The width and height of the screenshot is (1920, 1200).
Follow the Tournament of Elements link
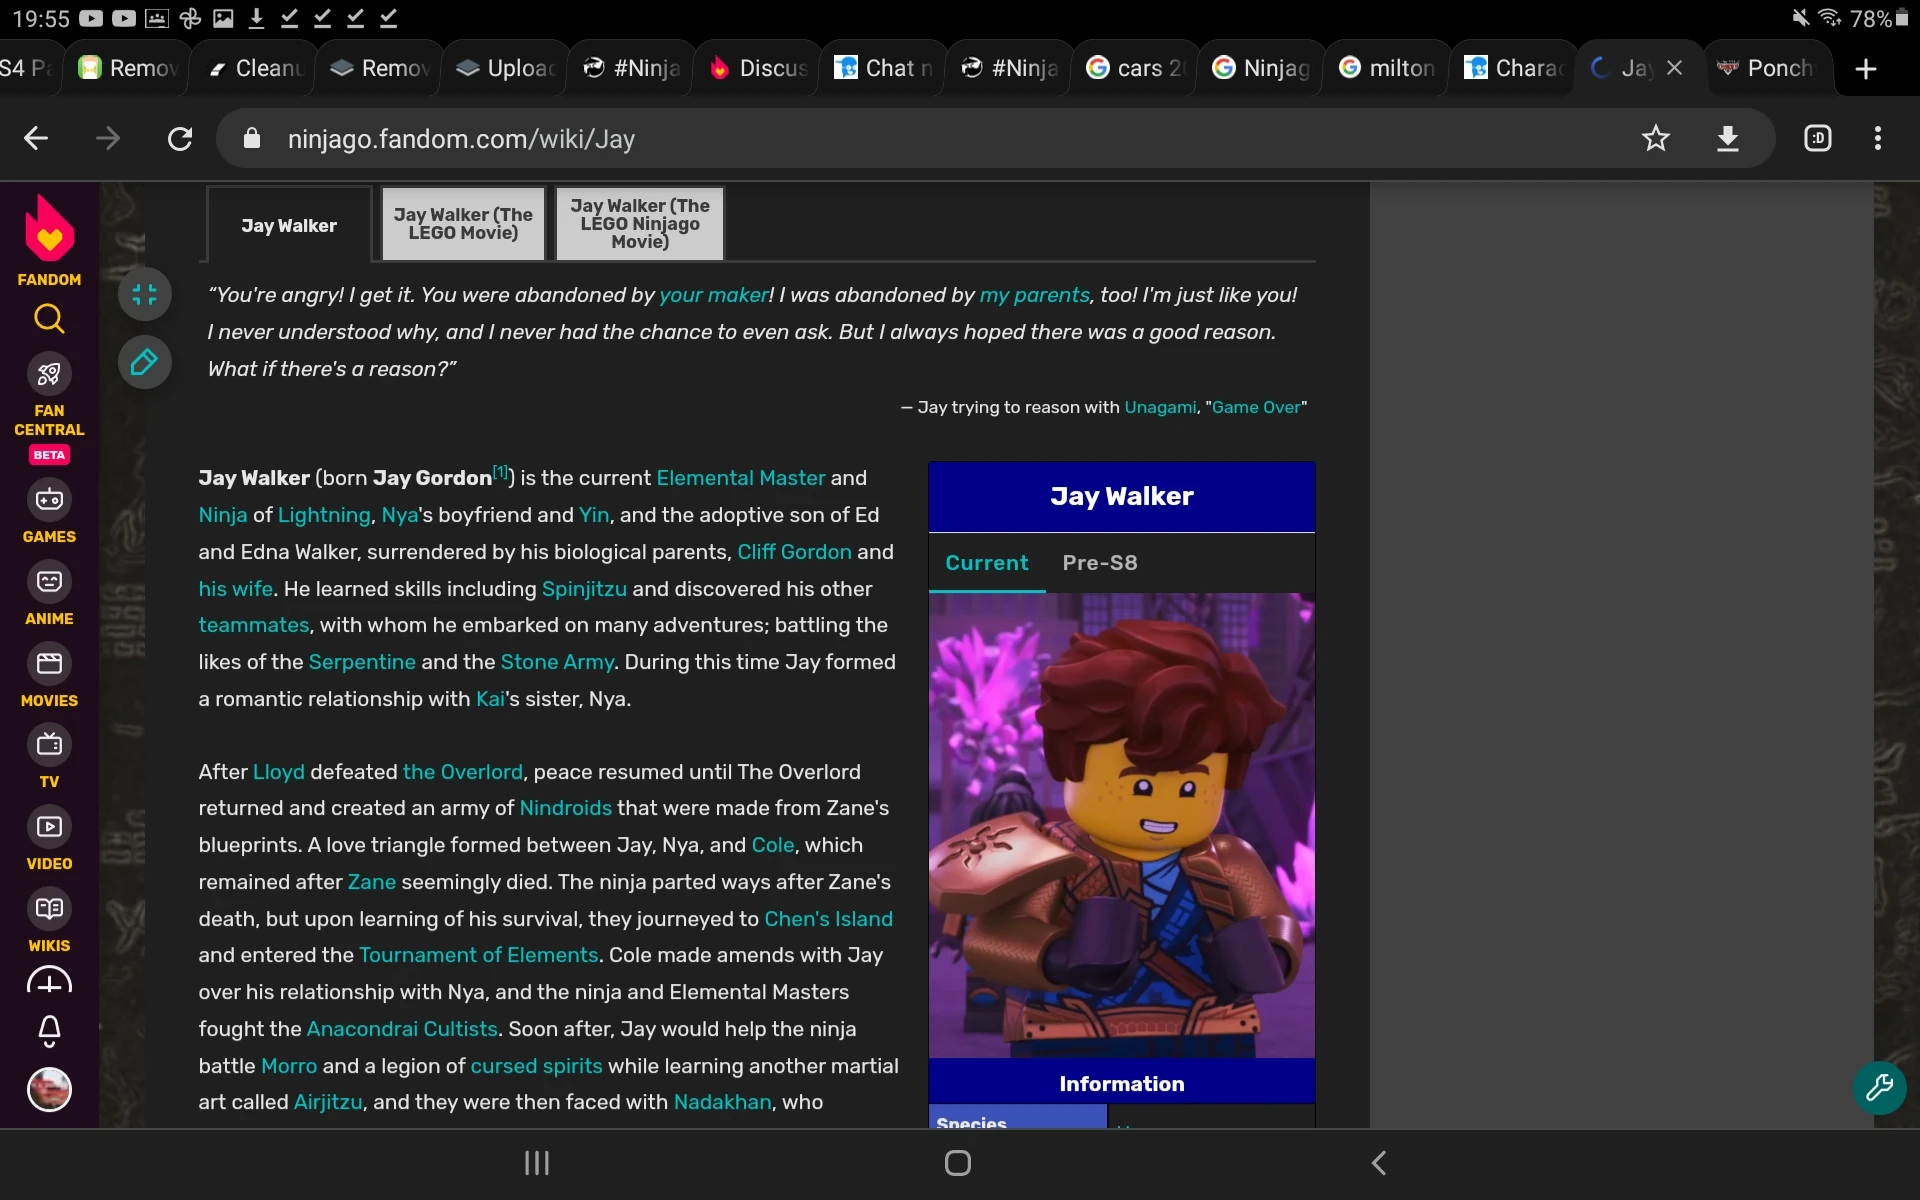click(x=479, y=955)
